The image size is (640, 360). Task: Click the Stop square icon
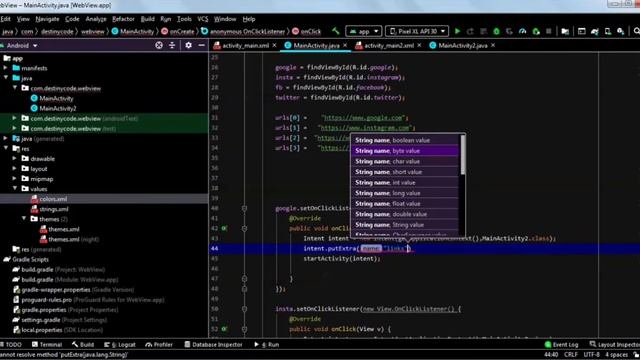pos(549,31)
